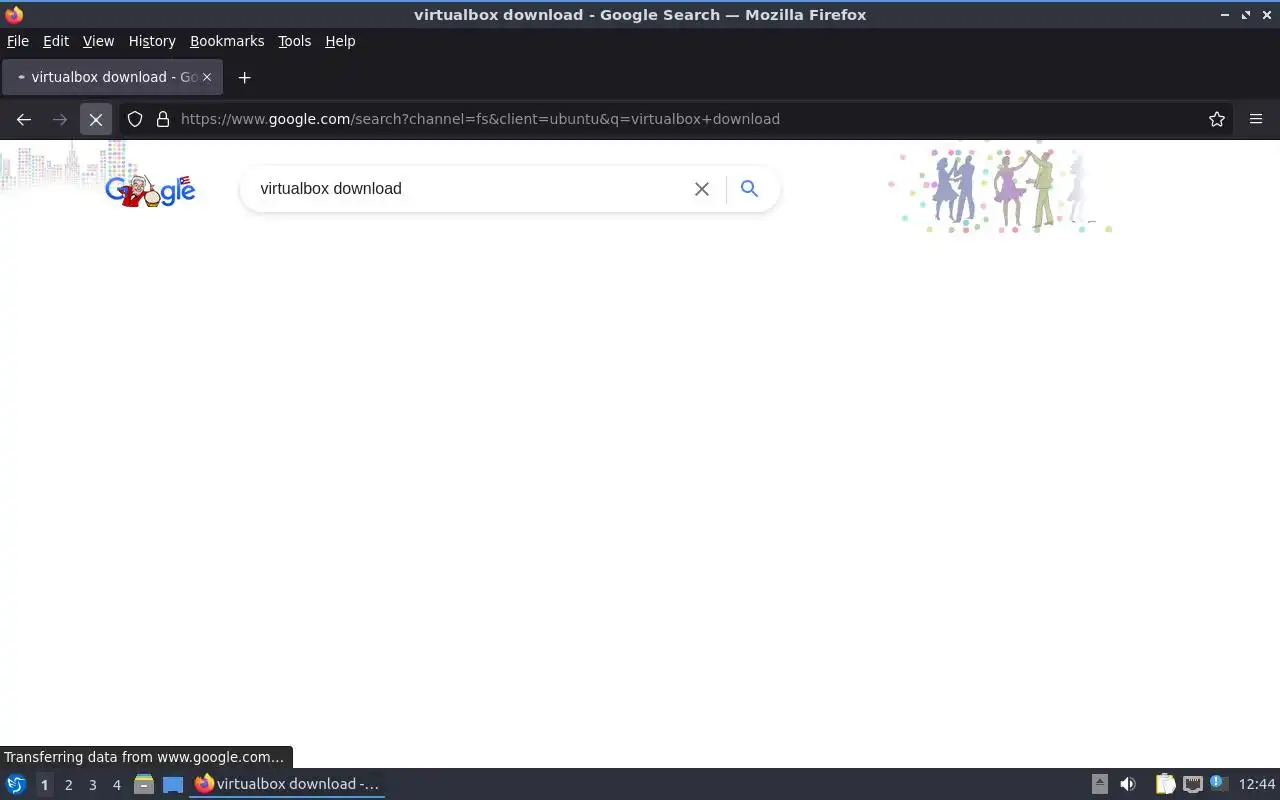Switch to workspace 4
Image resolution: width=1280 pixels, height=800 pixels.
[x=116, y=785]
